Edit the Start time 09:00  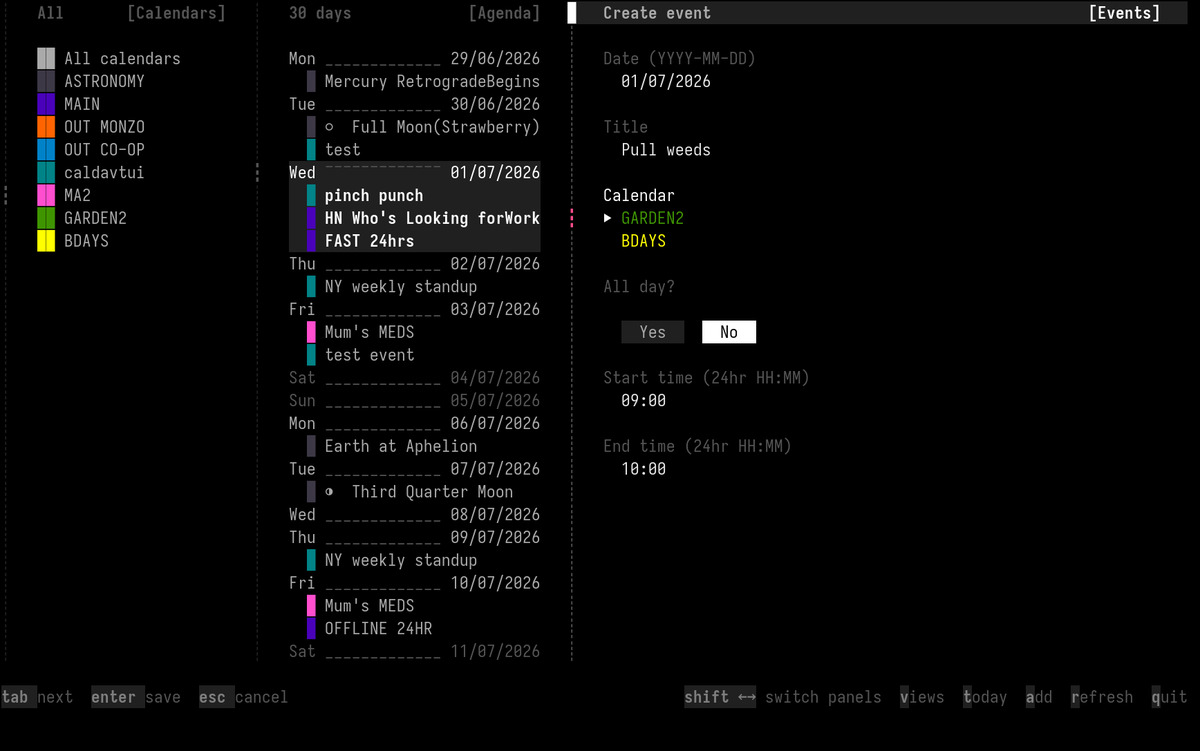[643, 401]
